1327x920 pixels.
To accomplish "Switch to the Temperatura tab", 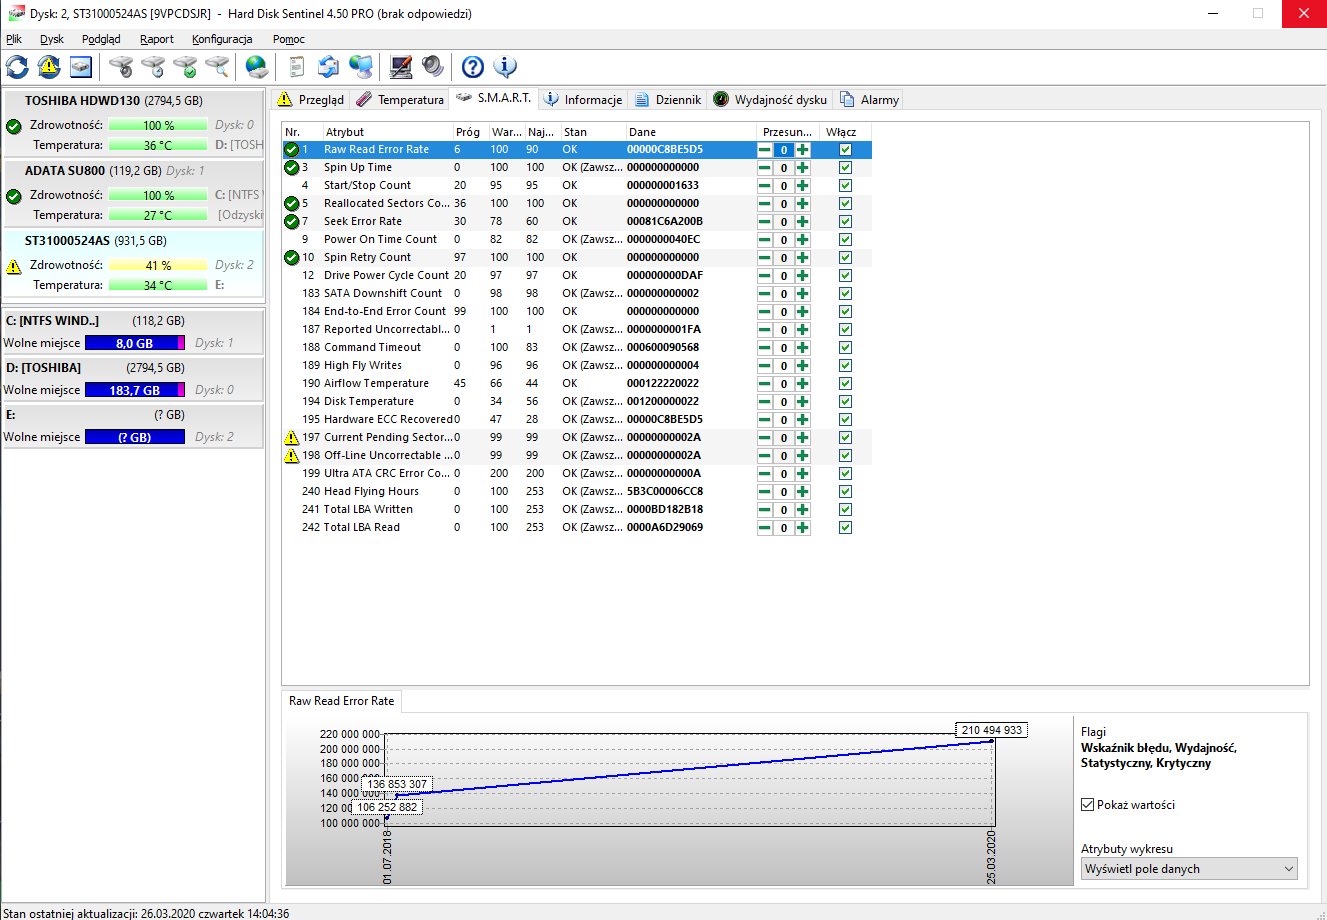I will (400, 100).
